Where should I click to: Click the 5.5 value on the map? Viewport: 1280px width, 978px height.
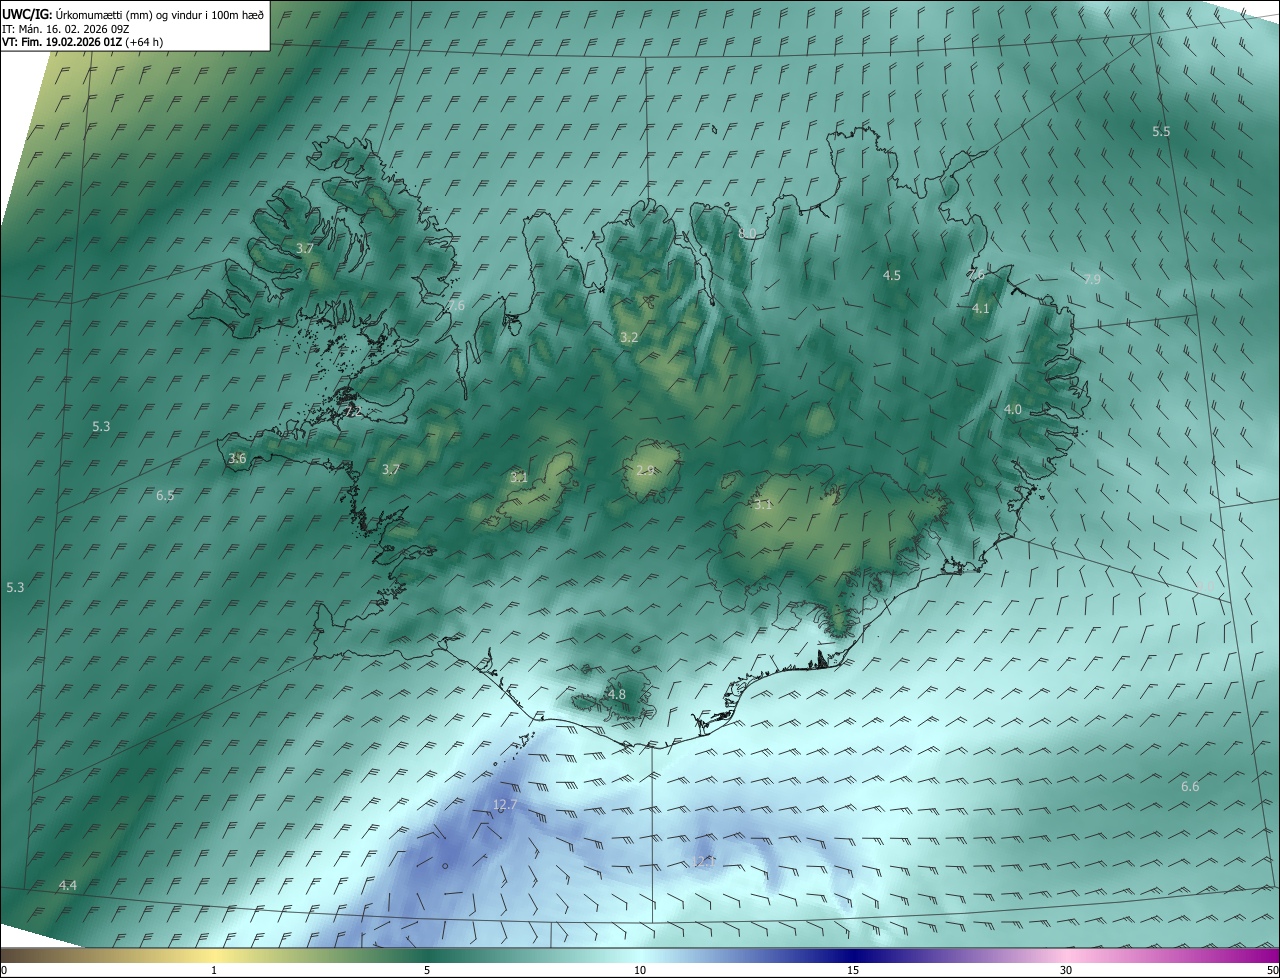(1161, 132)
